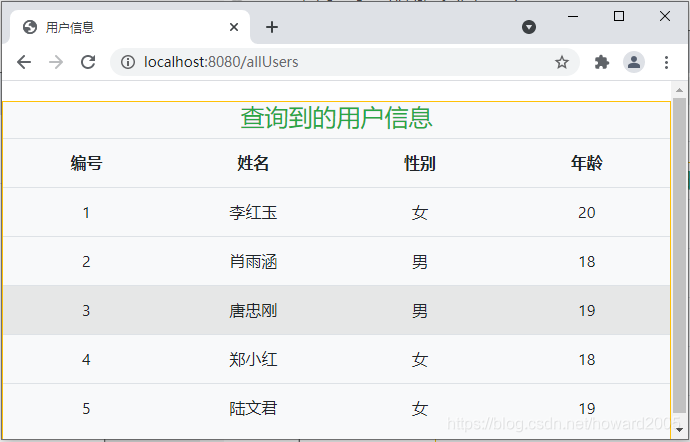Click the page scrollbar up arrow
Screen dimensions: 690x442
pyautogui.click(x=679, y=90)
